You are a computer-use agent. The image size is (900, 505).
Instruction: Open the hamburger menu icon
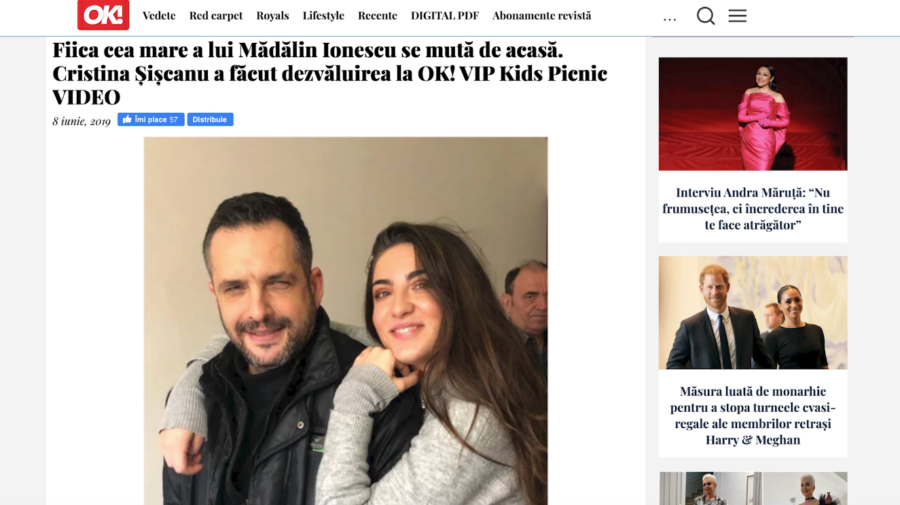point(738,15)
